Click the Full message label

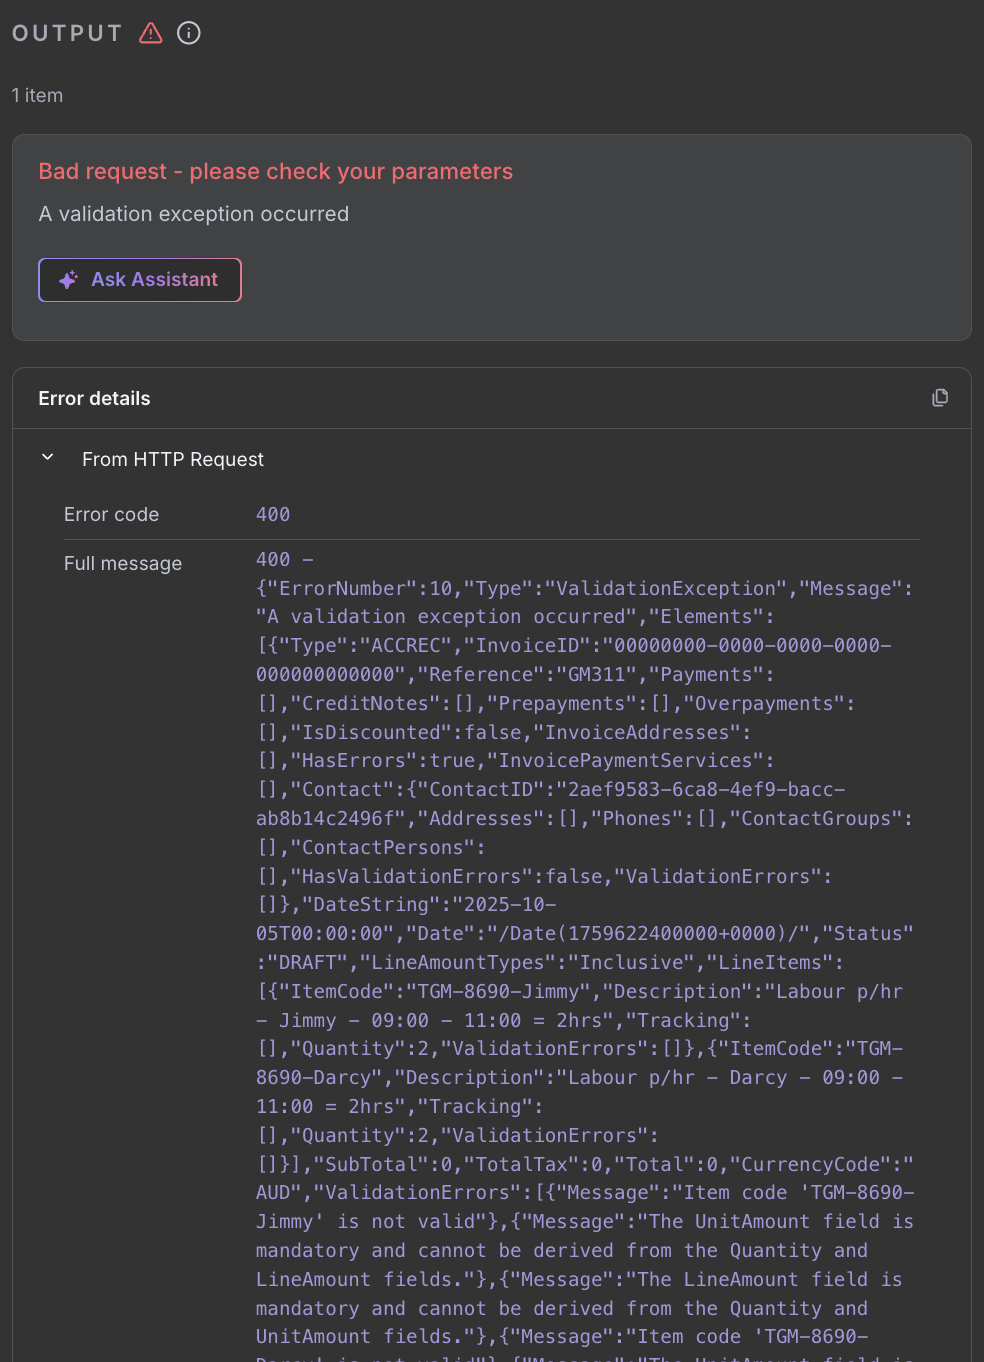click(x=122, y=563)
